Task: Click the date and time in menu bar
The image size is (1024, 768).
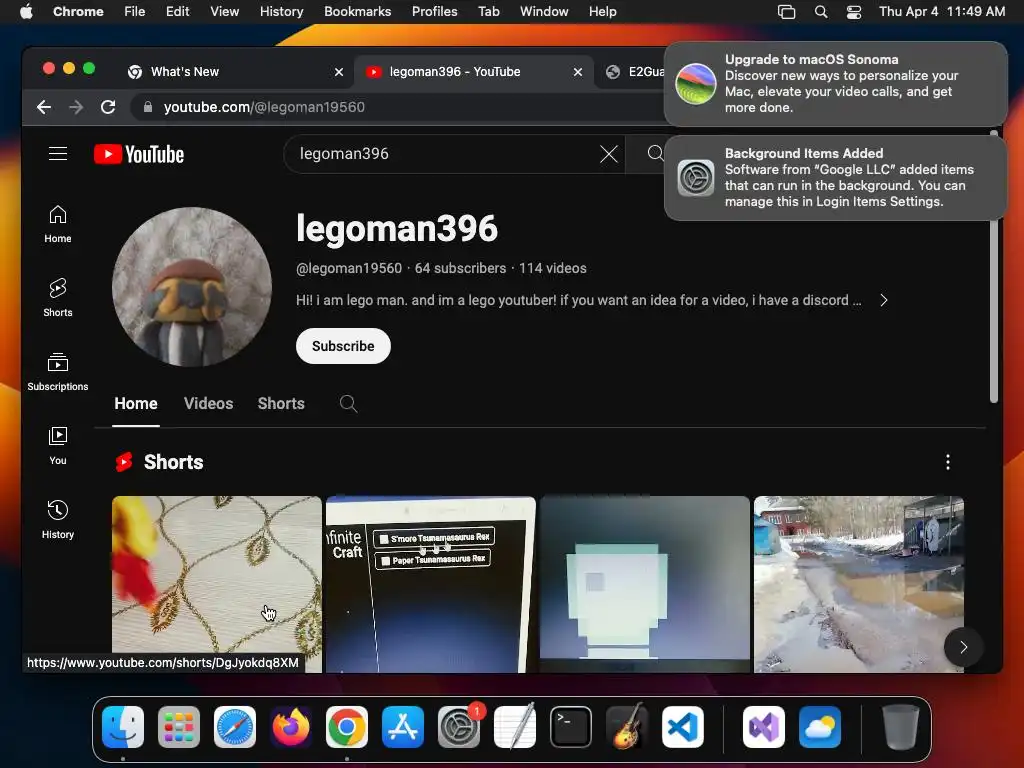Action: 942,12
